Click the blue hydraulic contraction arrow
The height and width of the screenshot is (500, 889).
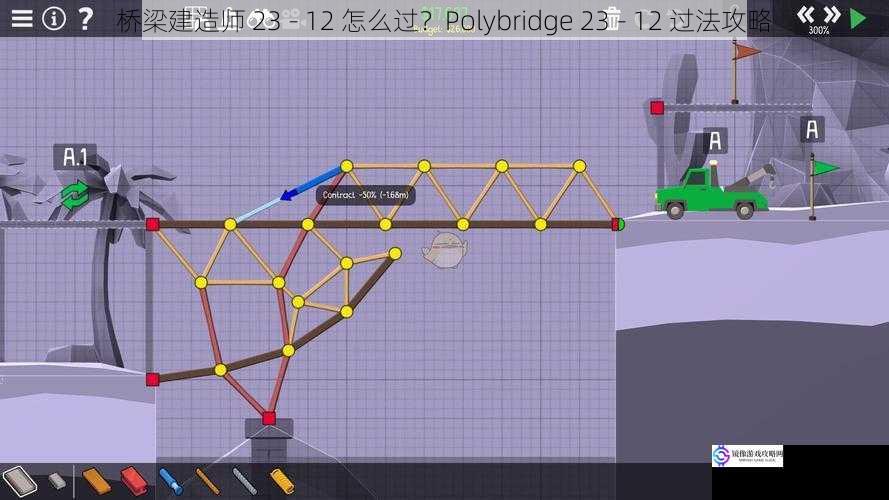pos(311,182)
